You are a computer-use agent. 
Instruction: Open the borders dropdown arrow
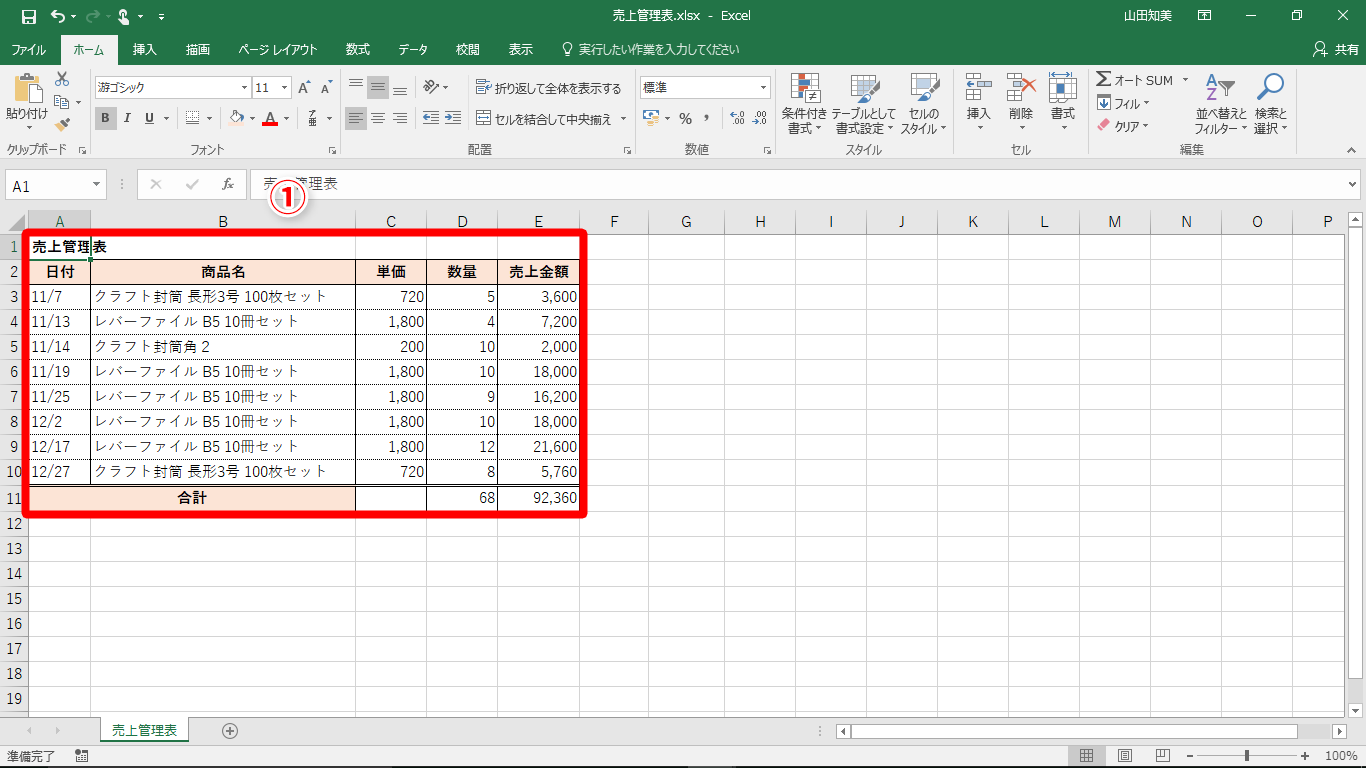point(210,118)
